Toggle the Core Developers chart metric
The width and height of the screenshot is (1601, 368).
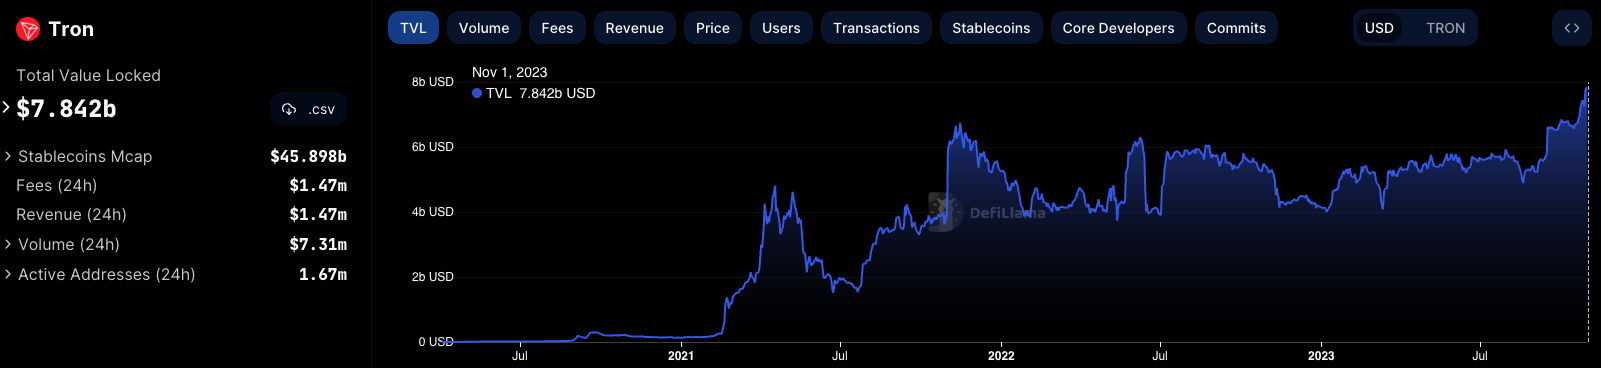(x=1118, y=28)
